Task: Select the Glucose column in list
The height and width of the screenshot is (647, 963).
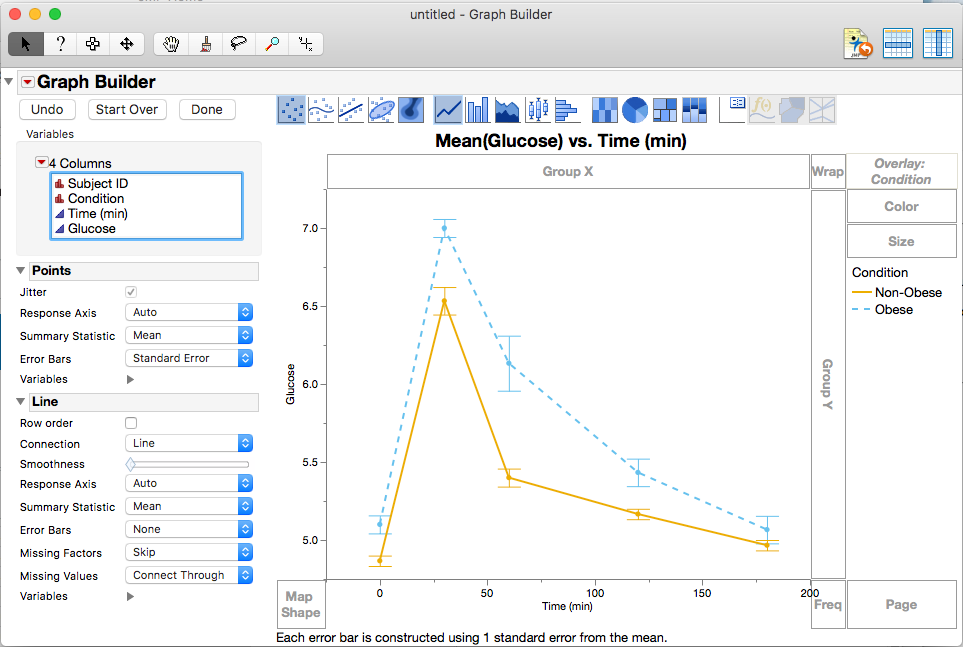Action: click(92, 229)
